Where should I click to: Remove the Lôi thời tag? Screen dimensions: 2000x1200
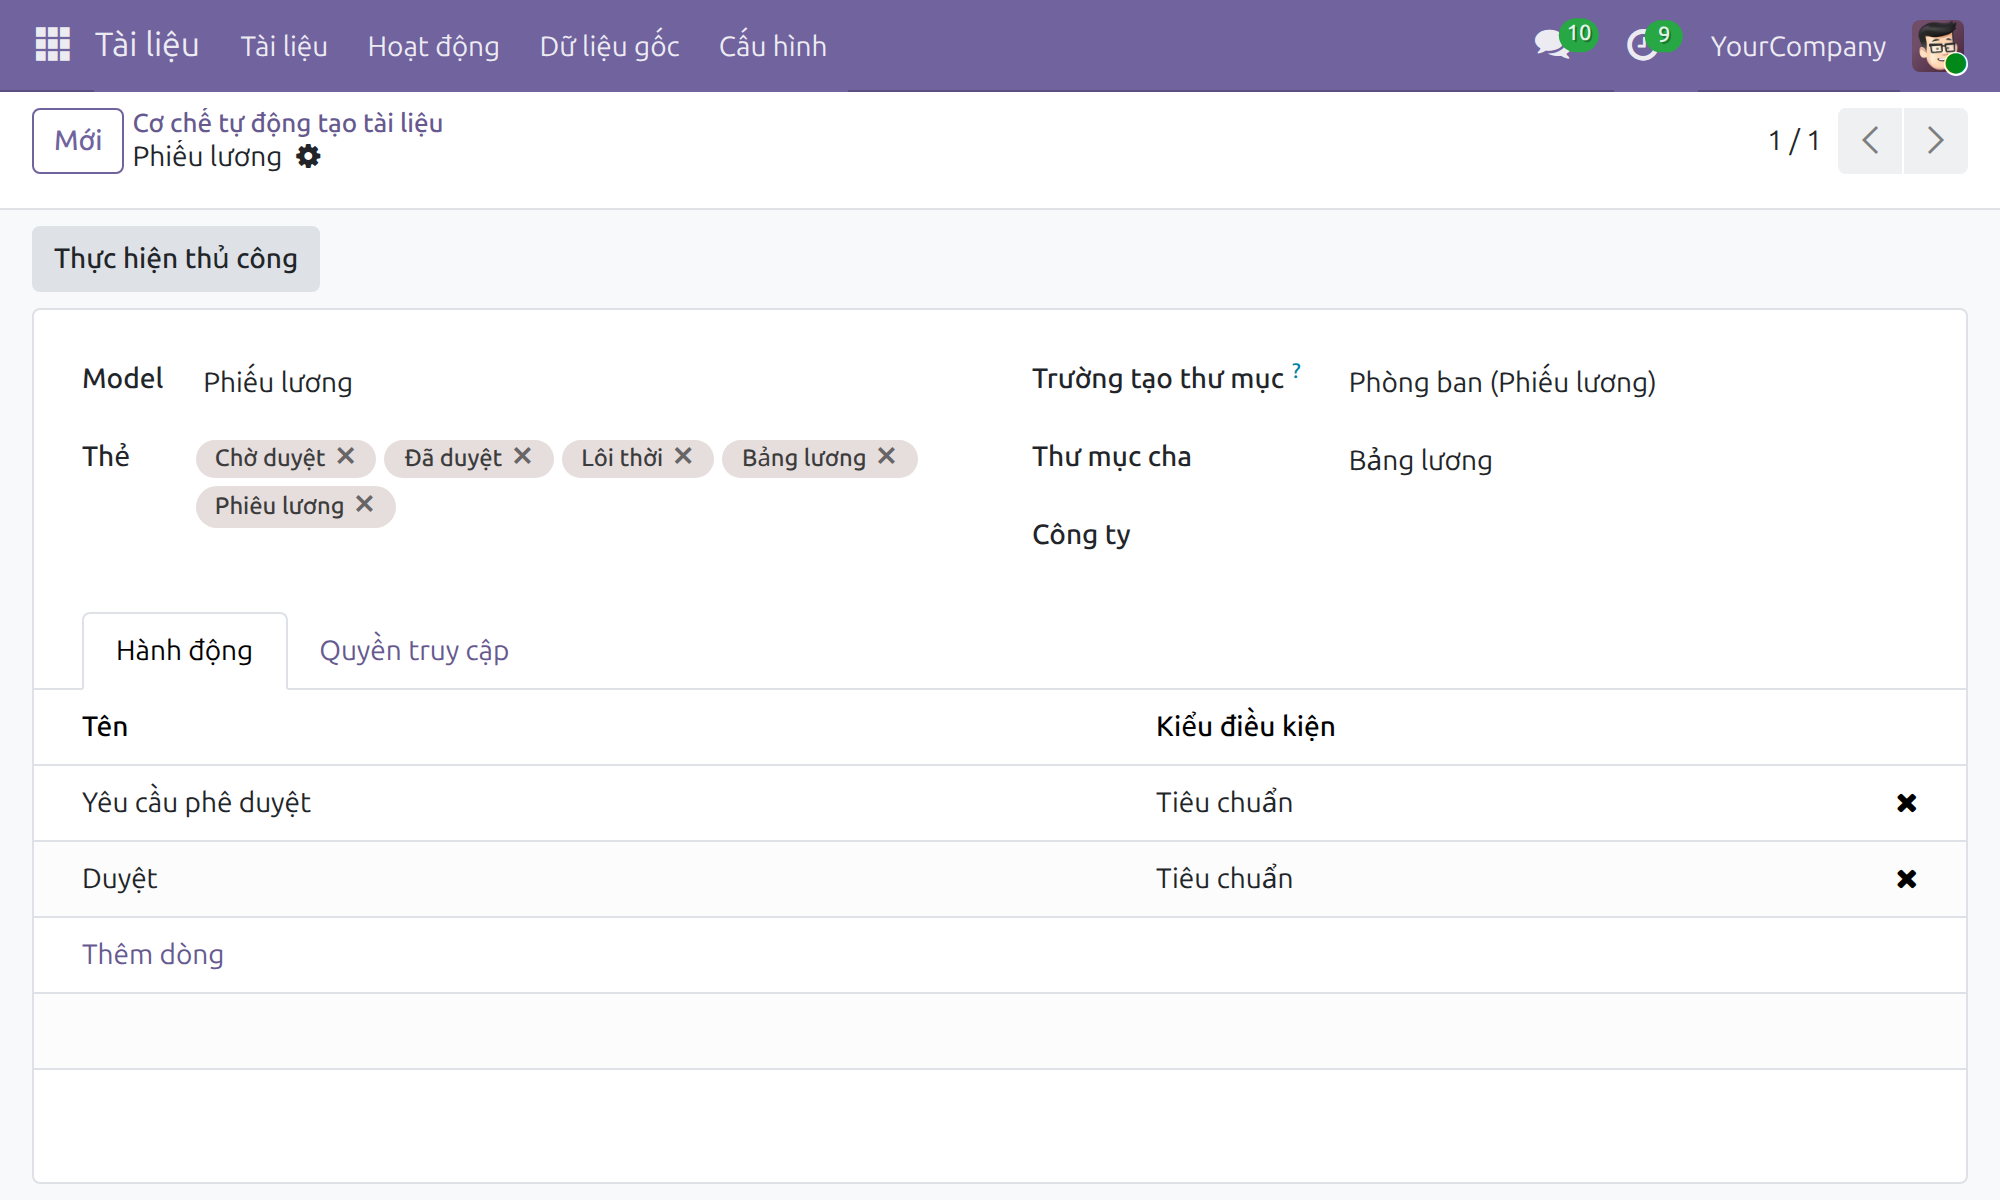coord(683,456)
